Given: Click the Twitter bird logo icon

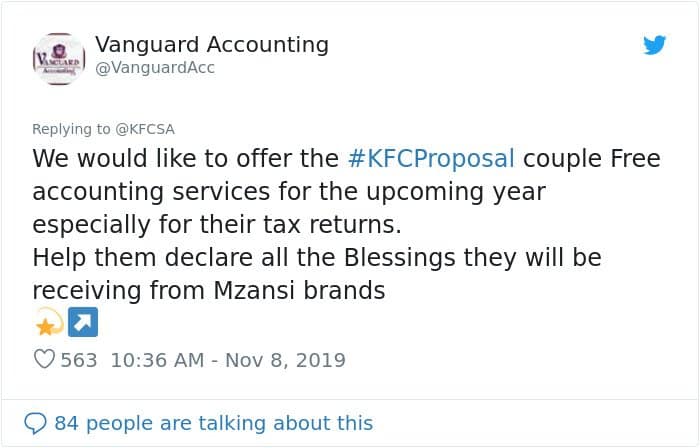Looking at the screenshot, I should pos(654,45).
